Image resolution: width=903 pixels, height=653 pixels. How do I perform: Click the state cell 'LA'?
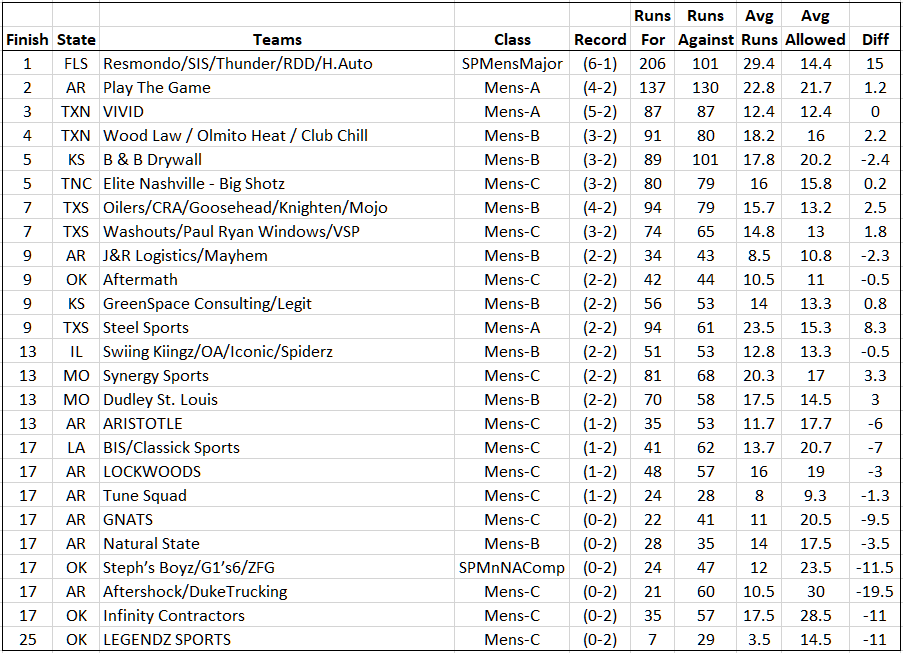(76, 447)
